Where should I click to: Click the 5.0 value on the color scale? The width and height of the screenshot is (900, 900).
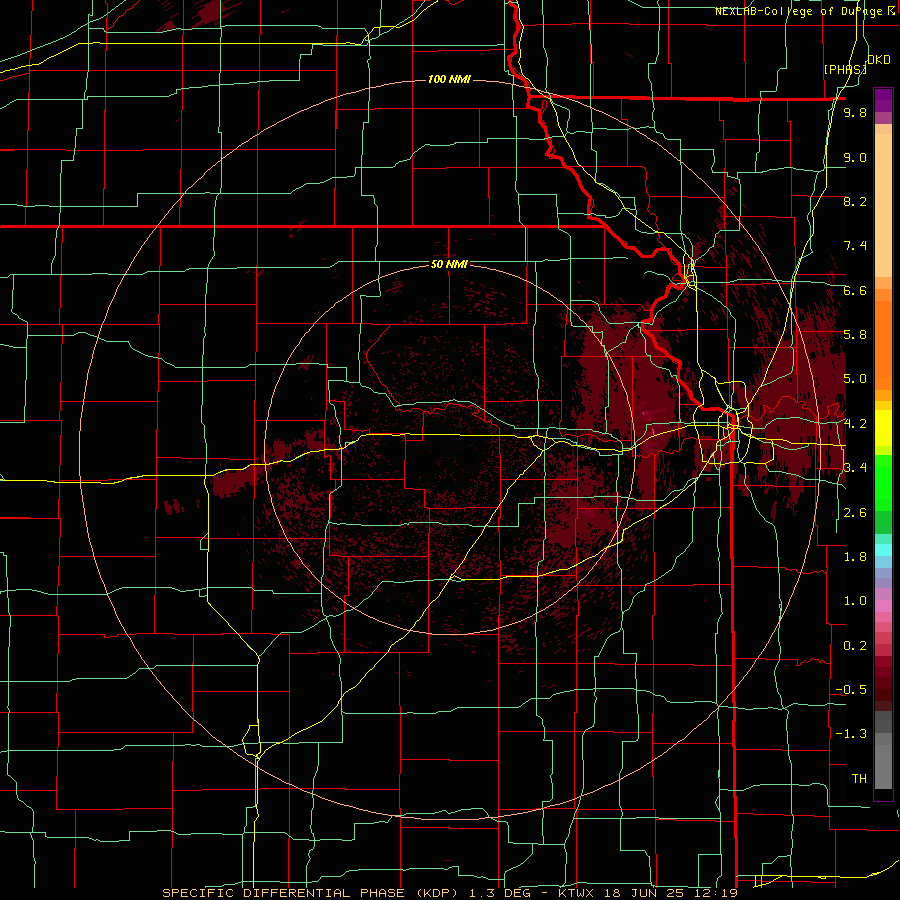coord(855,379)
